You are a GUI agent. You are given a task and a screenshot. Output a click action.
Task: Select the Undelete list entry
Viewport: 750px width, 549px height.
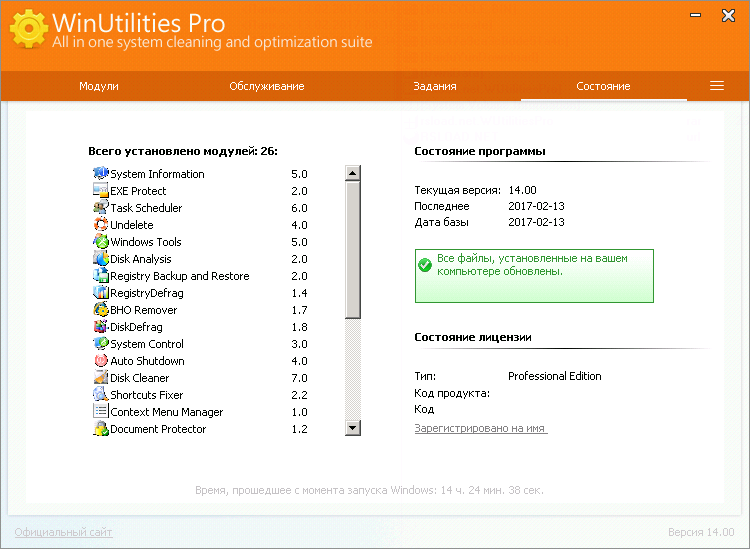132,225
